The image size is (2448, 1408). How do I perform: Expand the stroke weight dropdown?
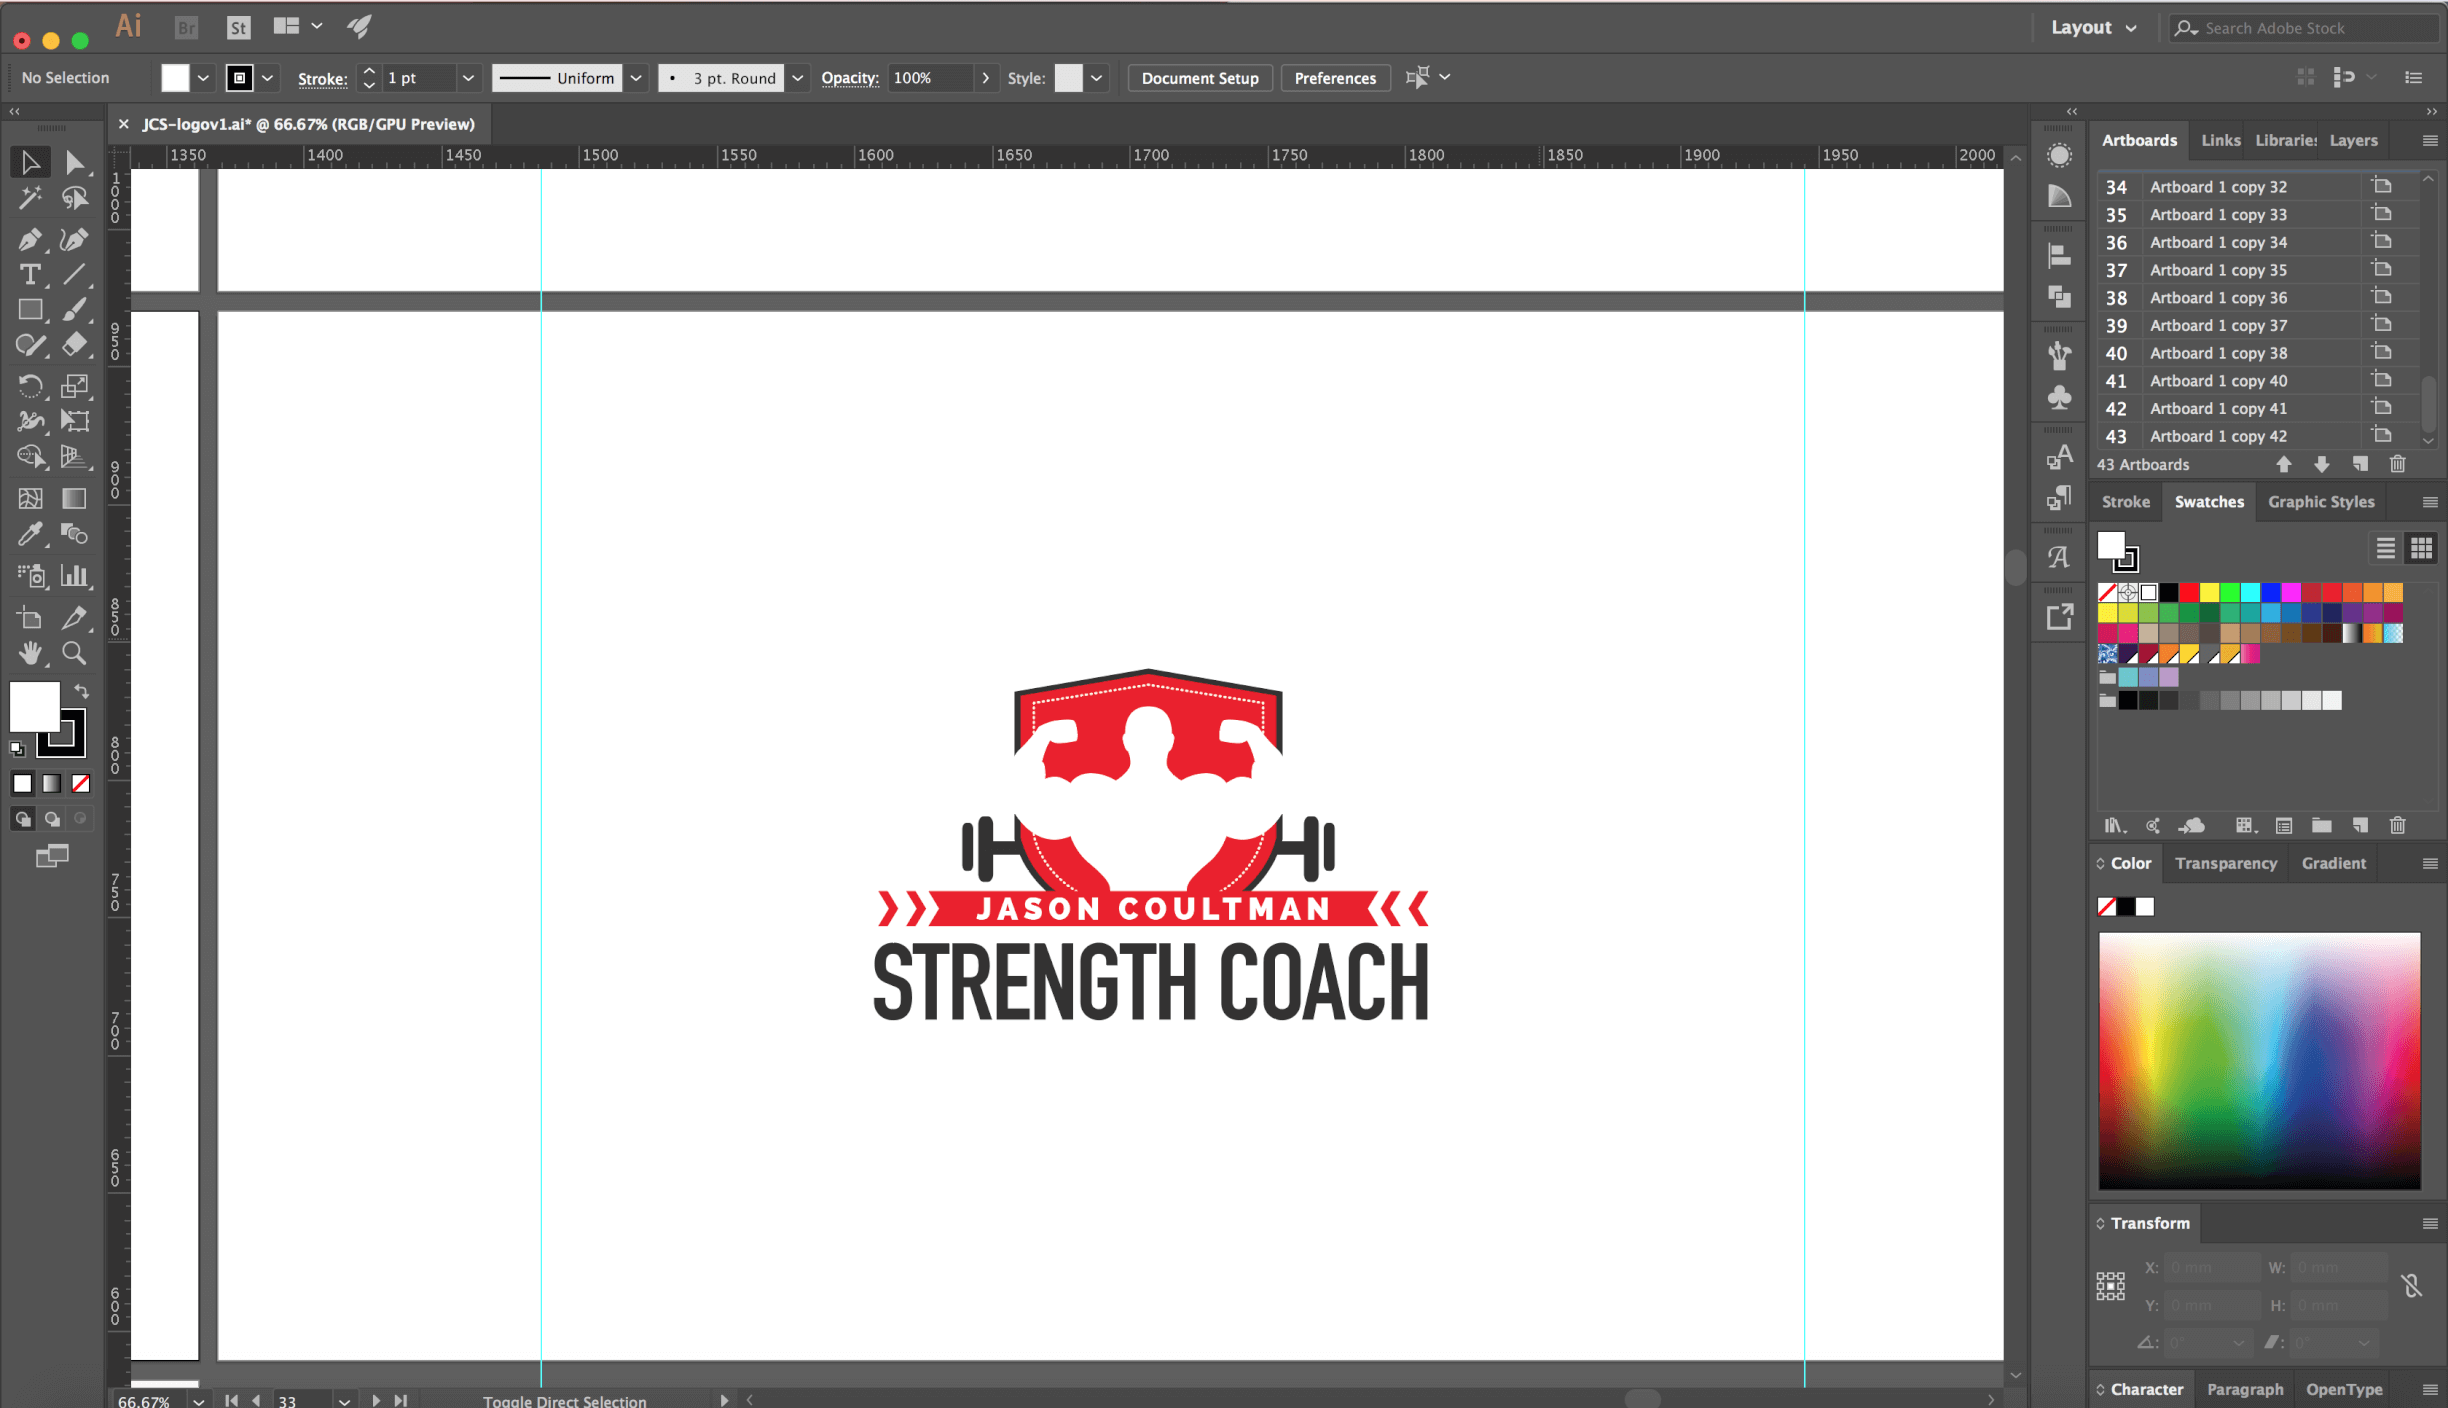pyautogui.click(x=467, y=78)
